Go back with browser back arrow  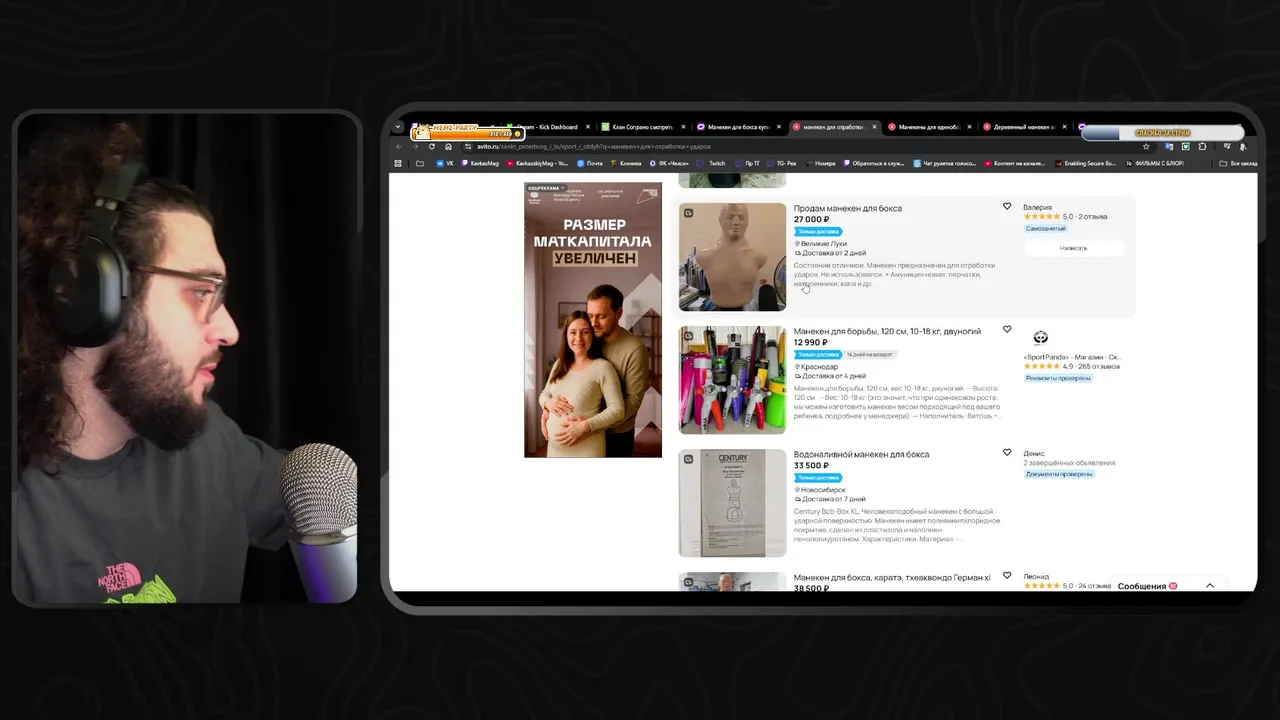(x=399, y=146)
